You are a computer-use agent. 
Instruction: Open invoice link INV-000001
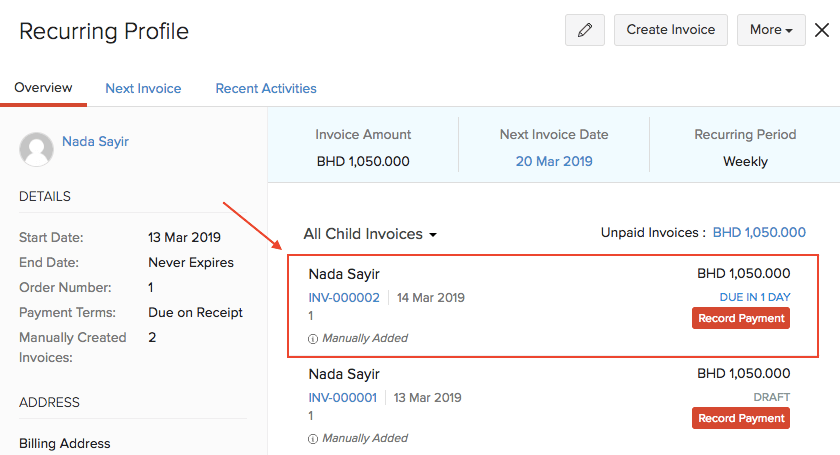pos(343,397)
